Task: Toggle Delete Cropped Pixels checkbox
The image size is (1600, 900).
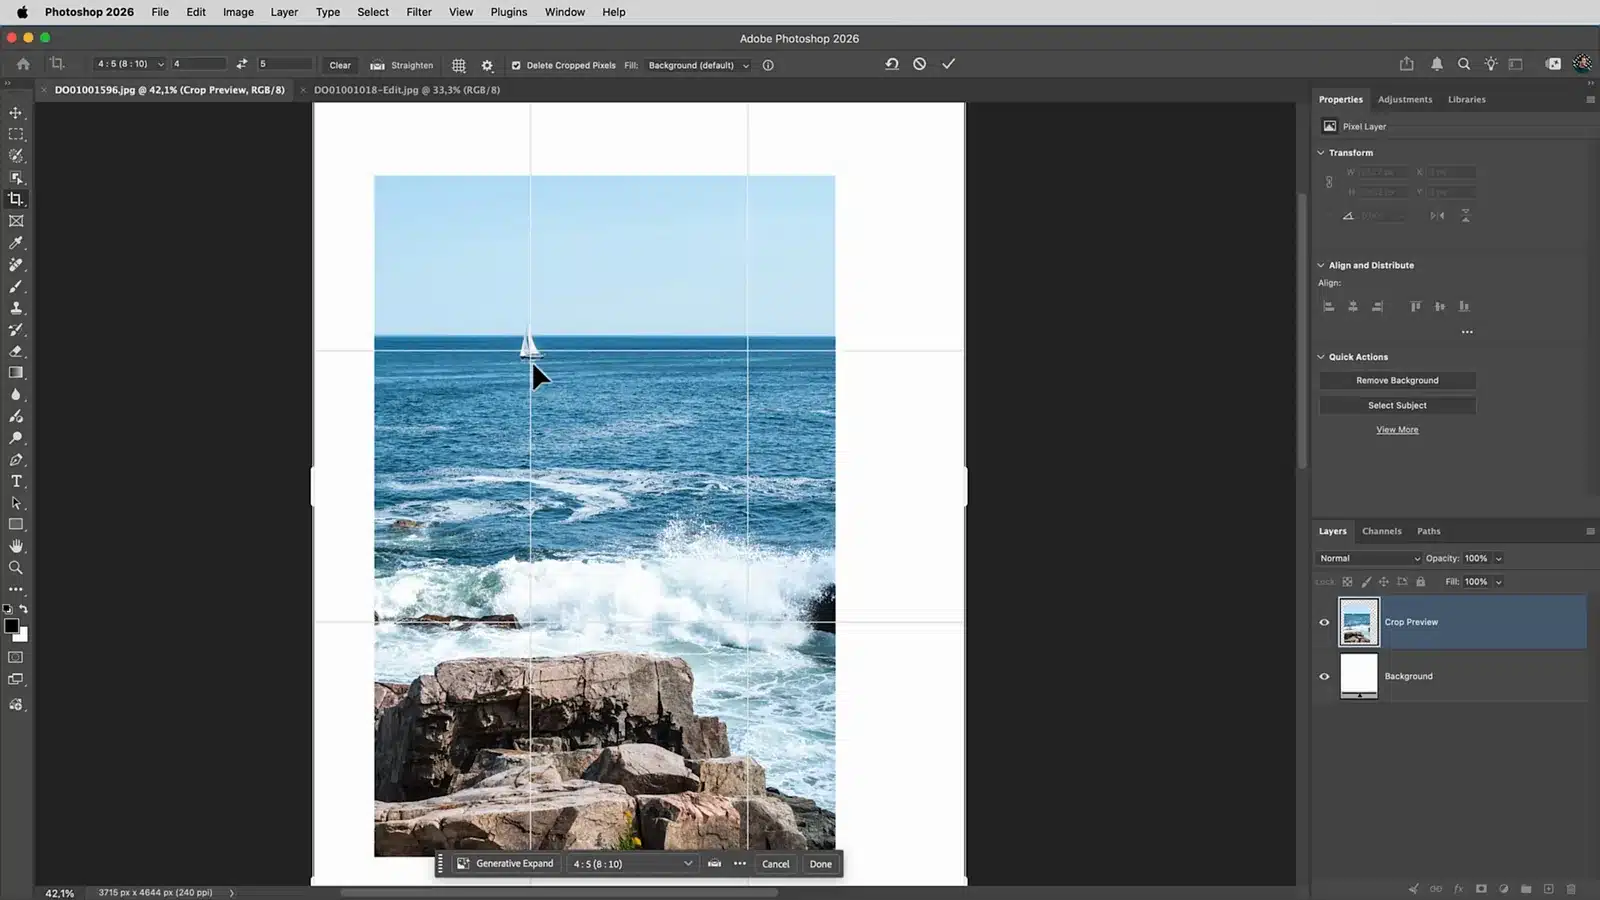Action: tap(516, 65)
